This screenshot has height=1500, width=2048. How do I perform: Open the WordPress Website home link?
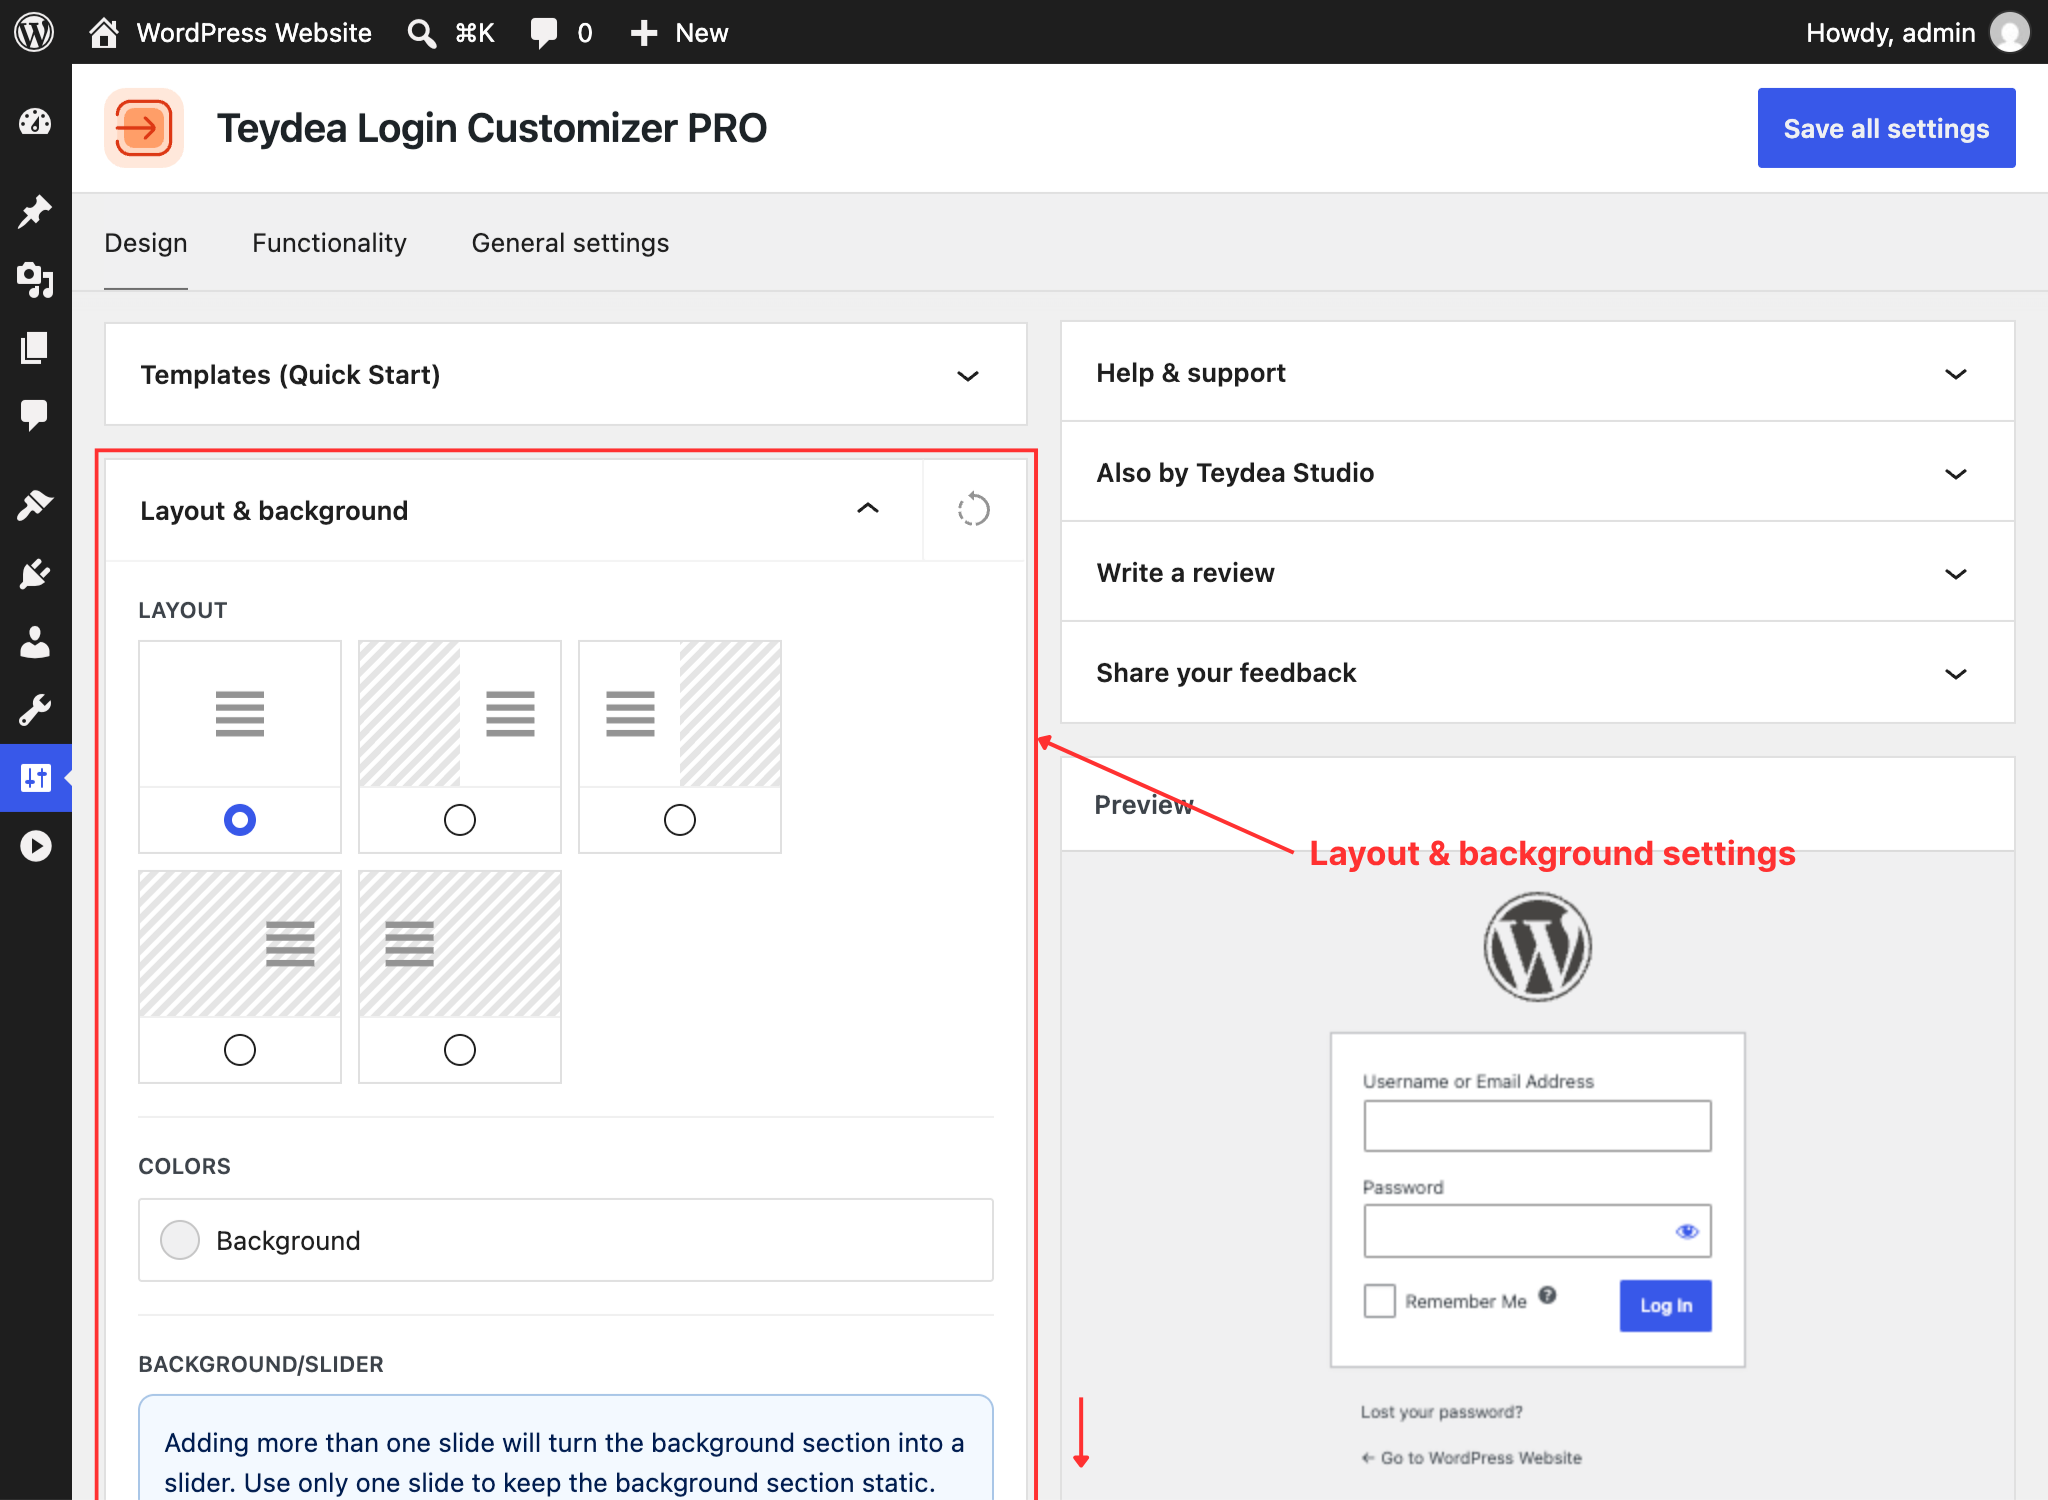pos(231,32)
